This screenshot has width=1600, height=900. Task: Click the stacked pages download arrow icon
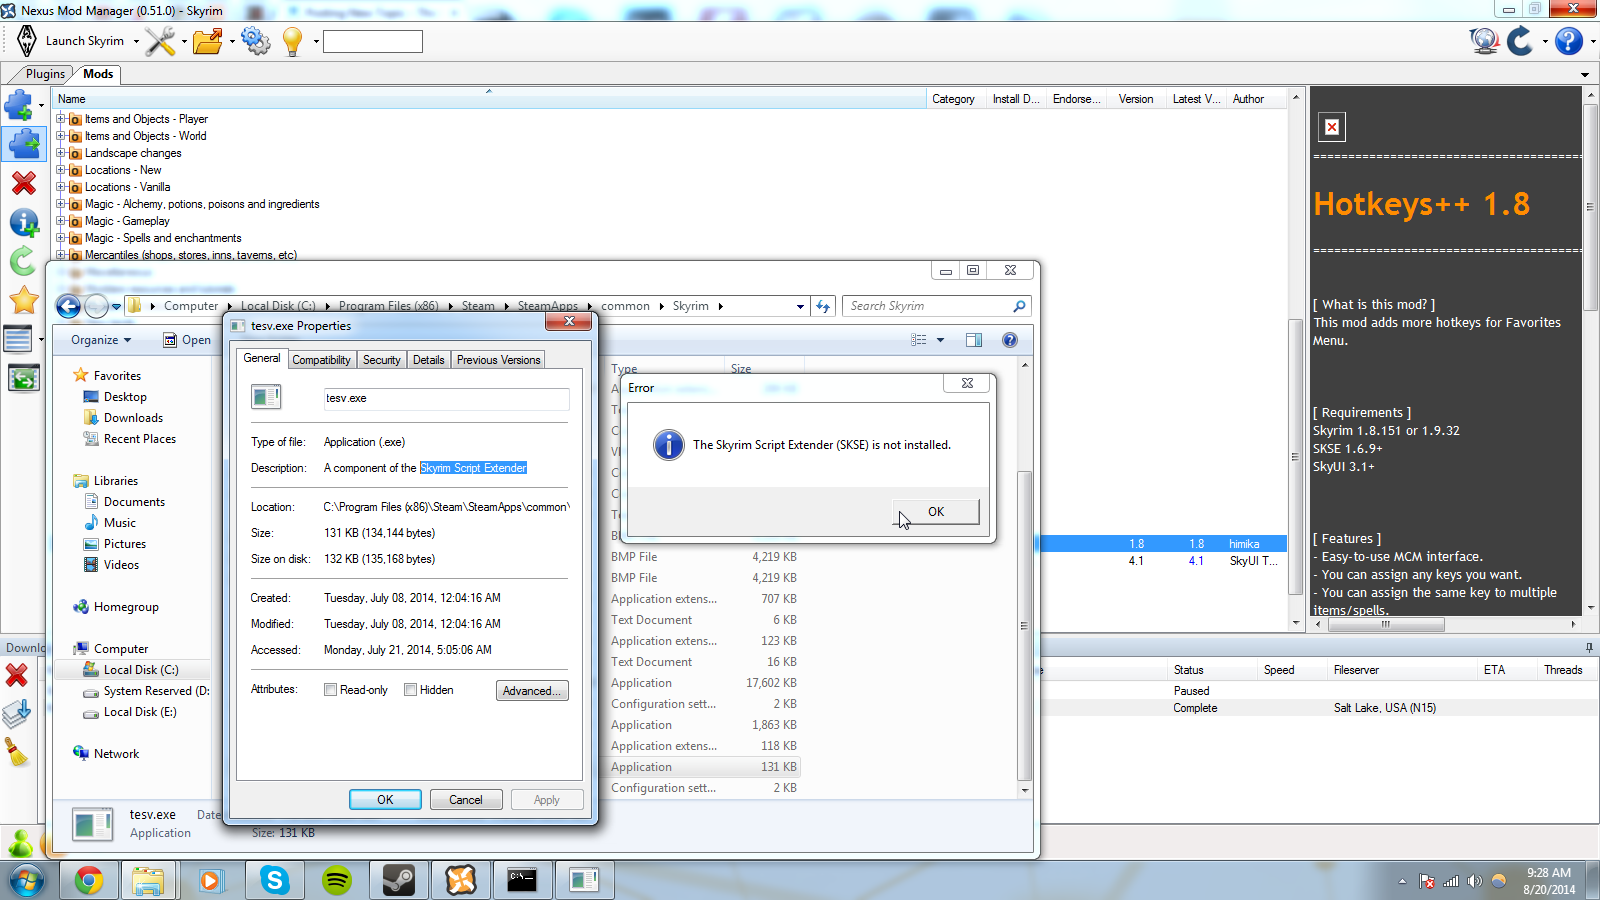click(x=17, y=713)
